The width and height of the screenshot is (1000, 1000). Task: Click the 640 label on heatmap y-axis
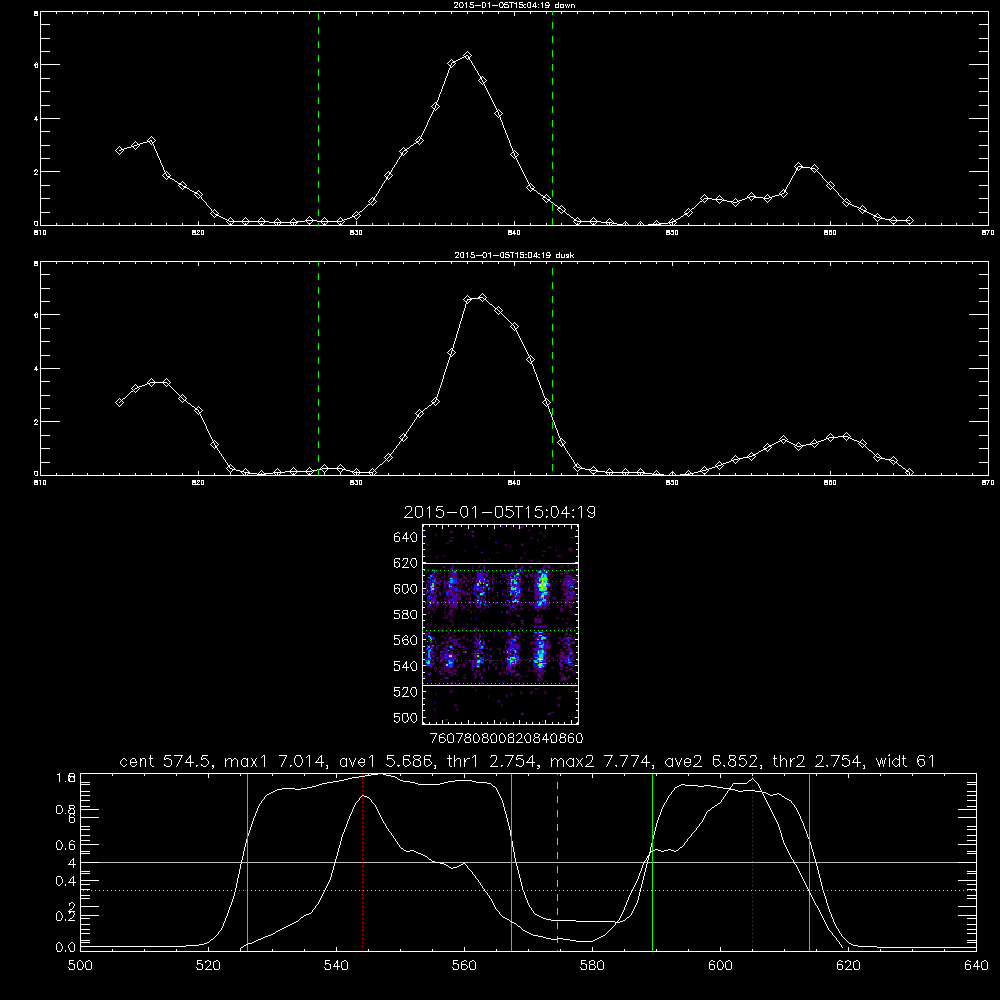coord(406,537)
